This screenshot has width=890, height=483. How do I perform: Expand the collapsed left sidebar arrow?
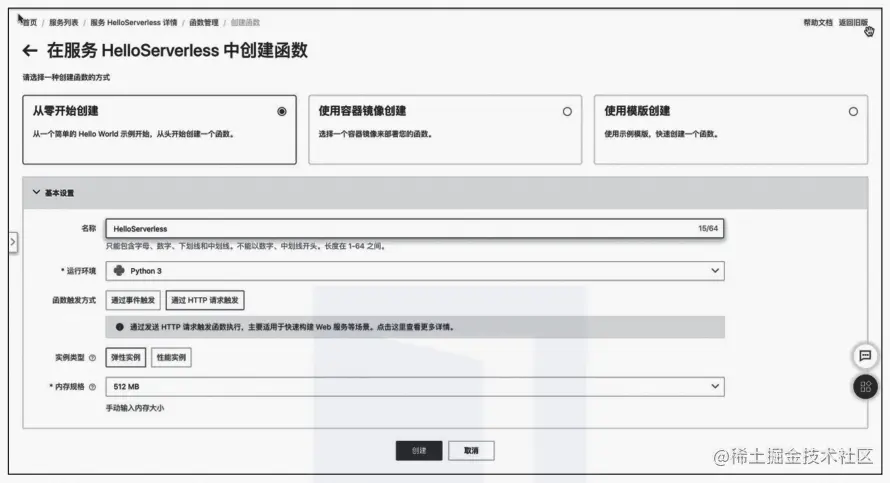[x=13, y=242]
